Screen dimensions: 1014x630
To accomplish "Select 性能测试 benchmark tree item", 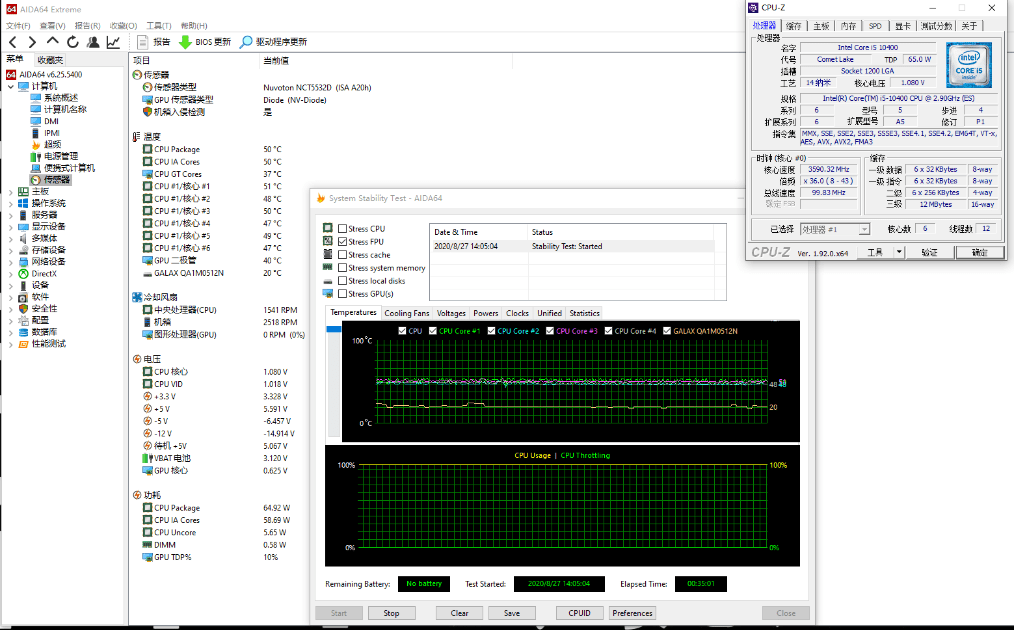I will tap(49, 343).
